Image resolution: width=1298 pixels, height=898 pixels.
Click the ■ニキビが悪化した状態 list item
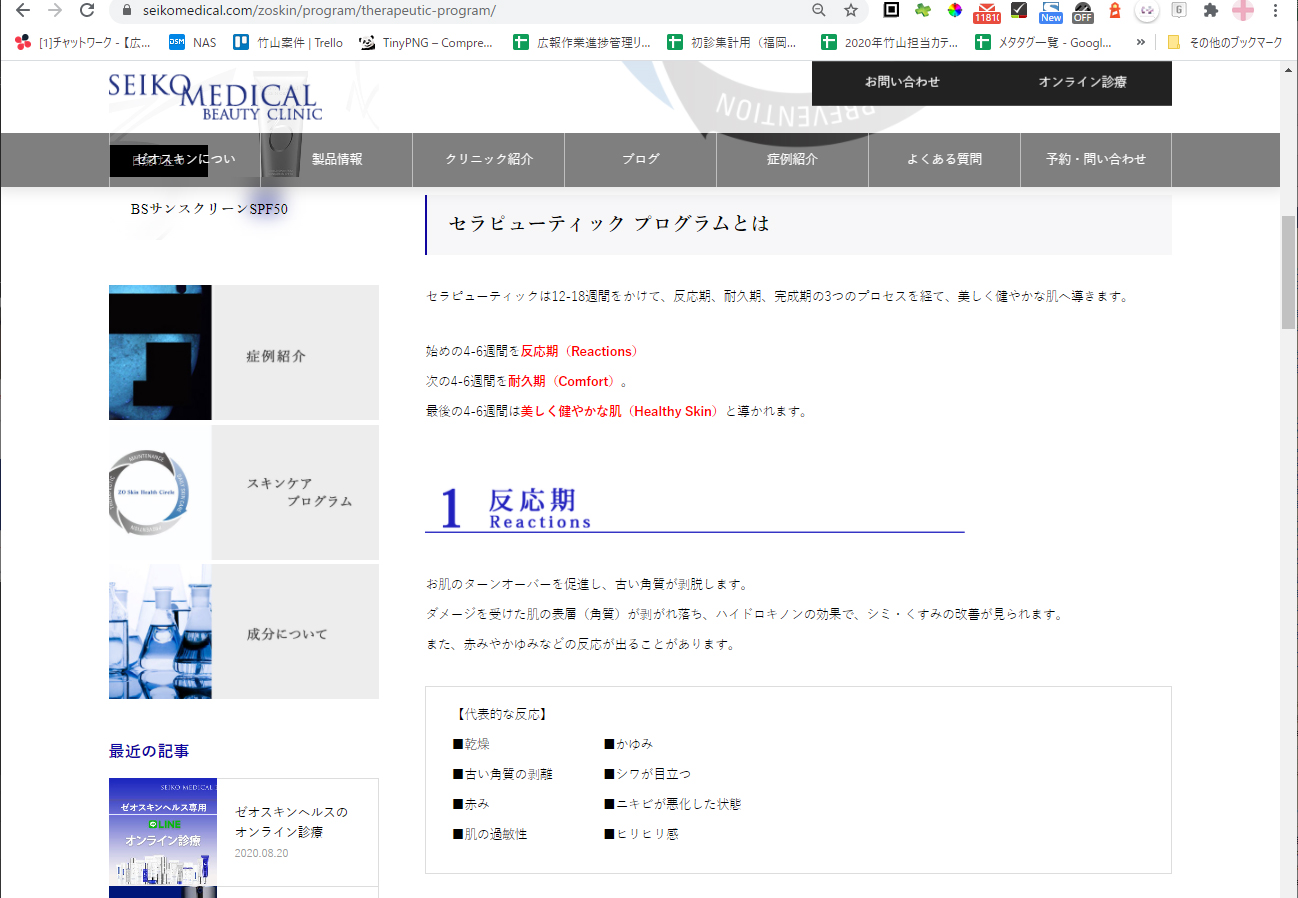673,804
